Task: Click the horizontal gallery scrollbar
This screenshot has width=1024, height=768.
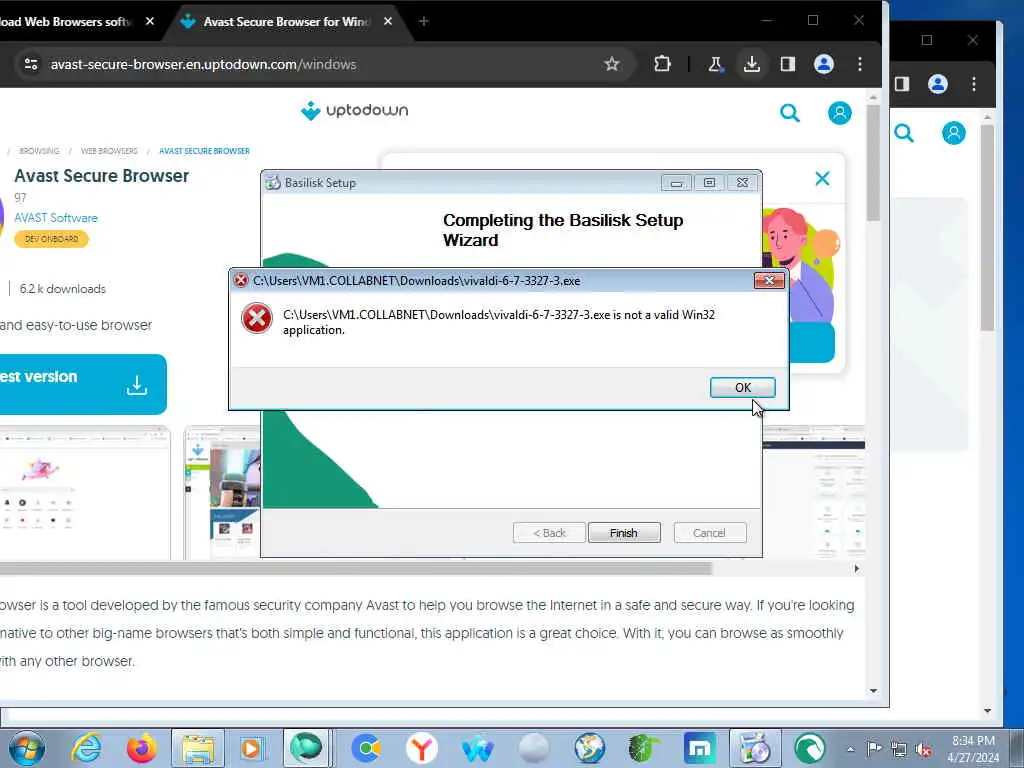Action: pyautogui.click(x=356, y=569)
